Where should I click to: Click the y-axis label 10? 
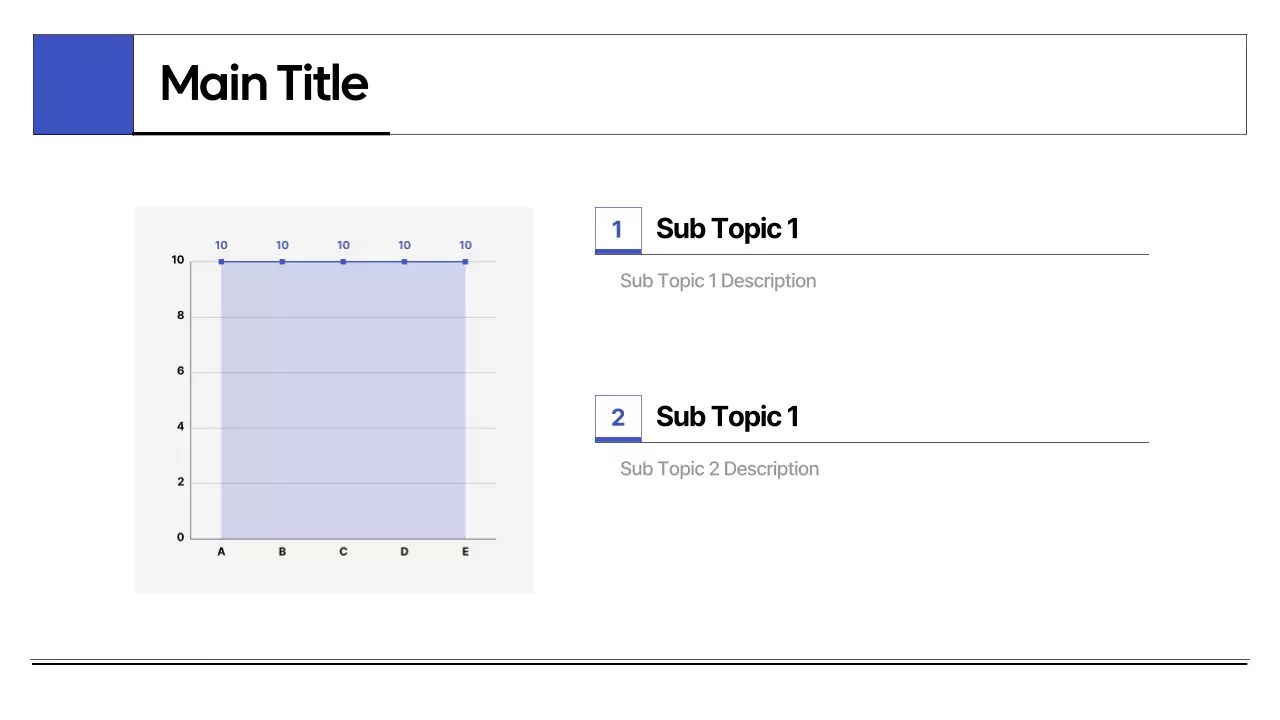pos(178,261)
